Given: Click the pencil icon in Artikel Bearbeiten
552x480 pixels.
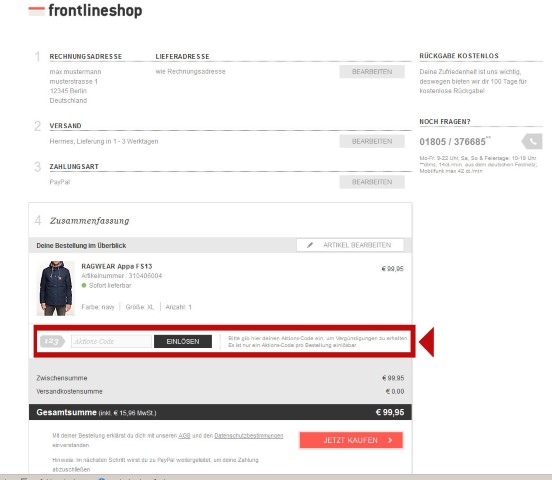Looking at the screenshot, I should (x=310, y=245).
